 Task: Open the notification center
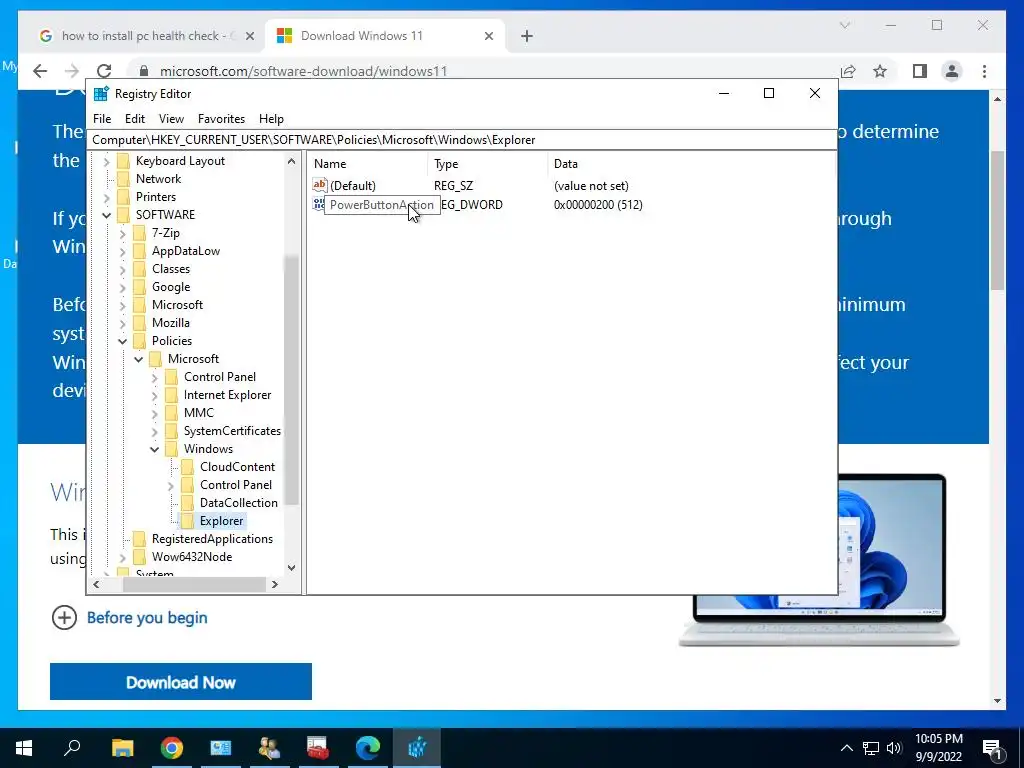pyautogui.click(x=992, y=748)
